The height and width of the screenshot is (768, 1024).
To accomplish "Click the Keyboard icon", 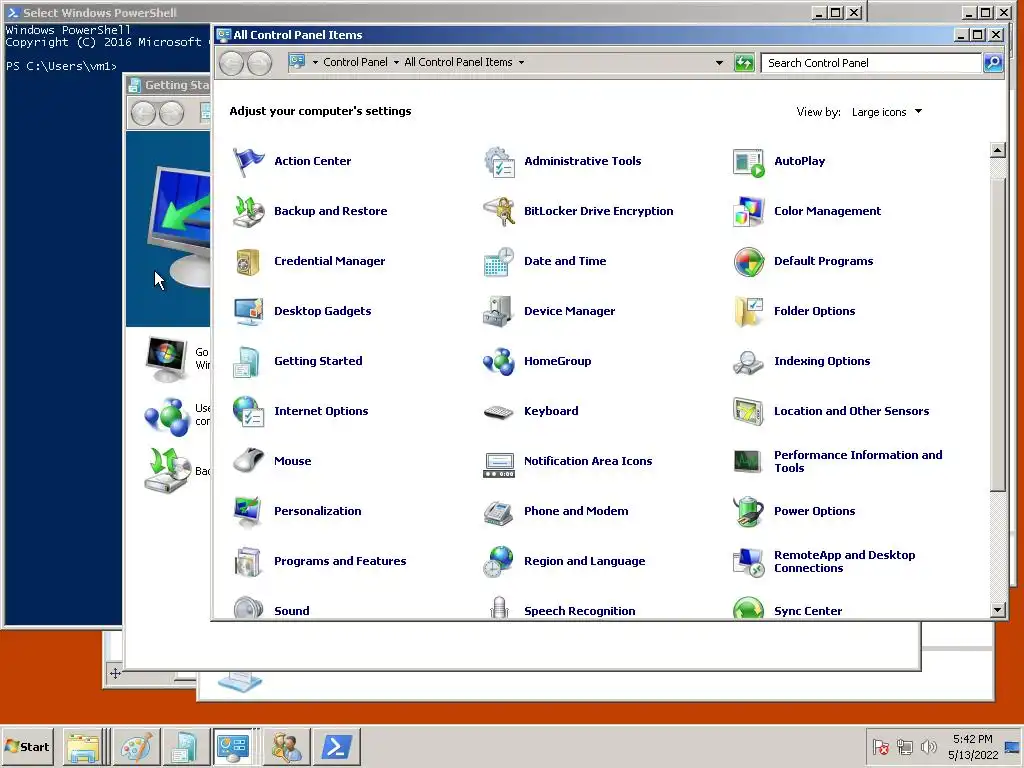I will tap(499, 411).
